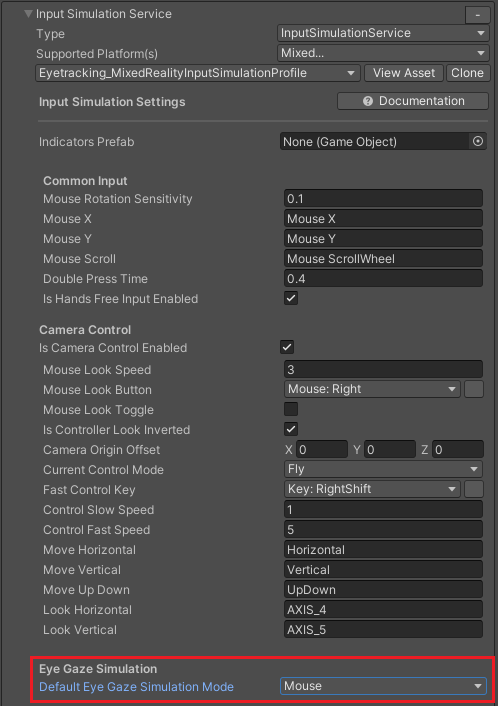Screen dimensions: 498x706
Task: Click the Input Simulation Settings heading
Action: coord(112,102)
